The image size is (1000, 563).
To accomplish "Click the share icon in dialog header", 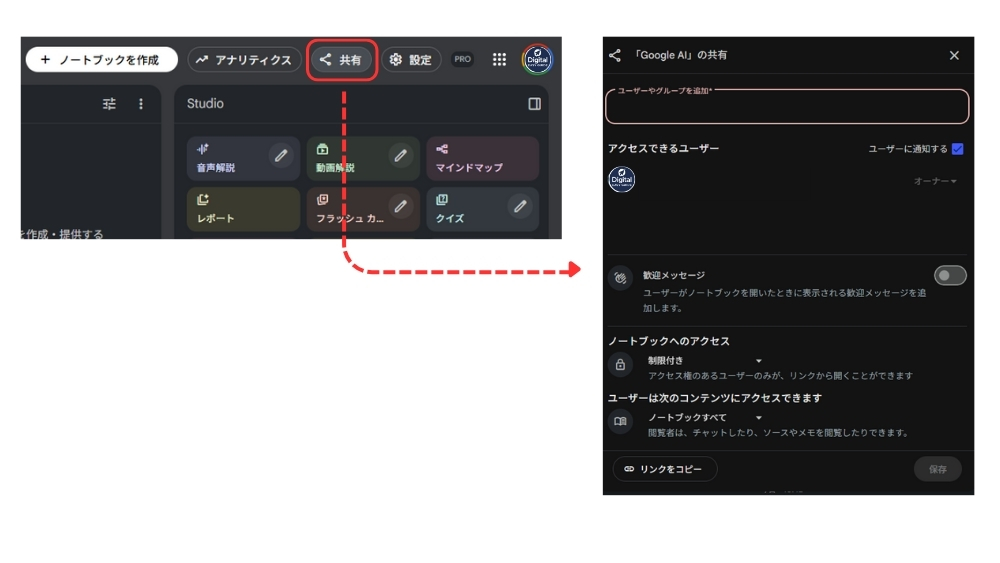I will coord(615,55).
